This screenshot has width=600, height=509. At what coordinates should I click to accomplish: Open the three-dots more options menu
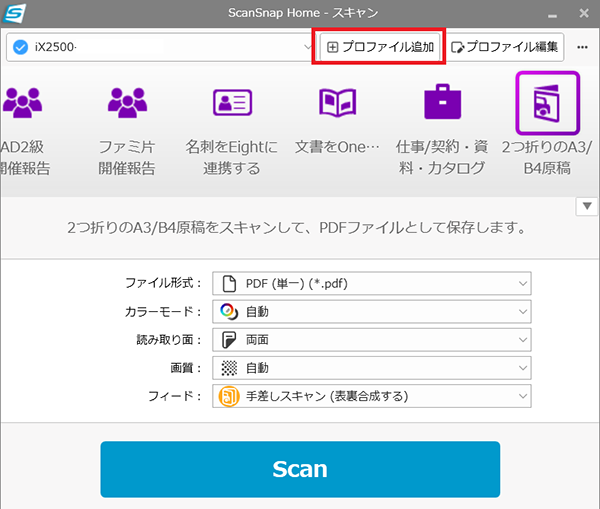[582, 47]
